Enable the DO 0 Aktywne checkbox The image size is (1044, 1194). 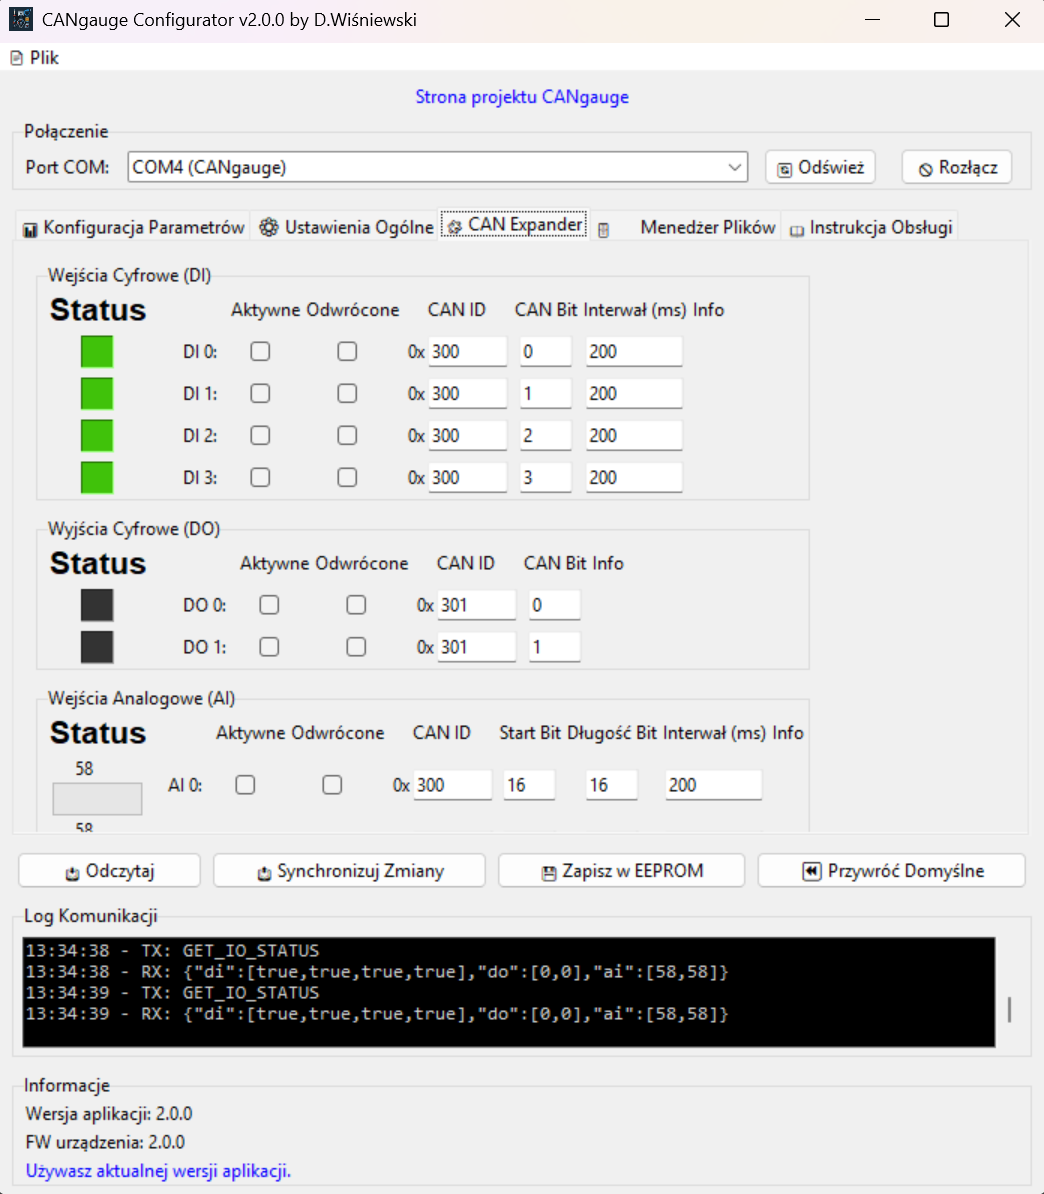pyautogui.click(x=269, y=605)
